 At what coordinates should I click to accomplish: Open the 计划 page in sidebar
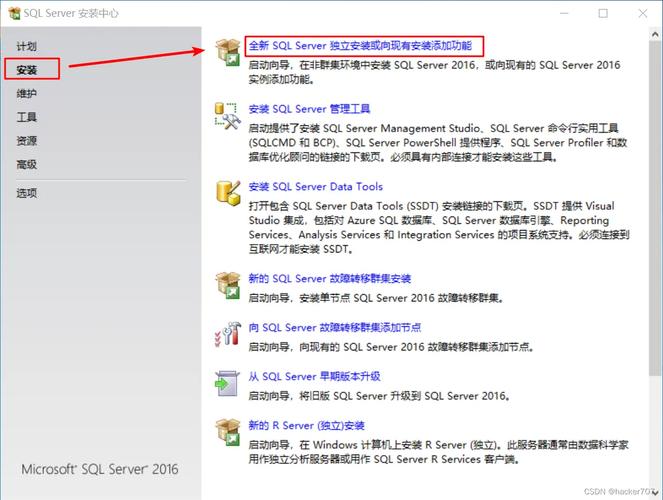click(x=27, y=47)
